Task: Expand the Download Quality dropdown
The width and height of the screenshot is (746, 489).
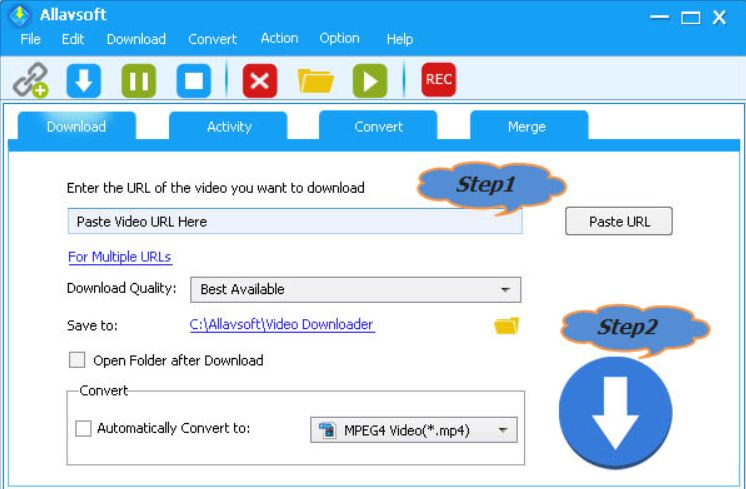Action: [x=355, y=289]
